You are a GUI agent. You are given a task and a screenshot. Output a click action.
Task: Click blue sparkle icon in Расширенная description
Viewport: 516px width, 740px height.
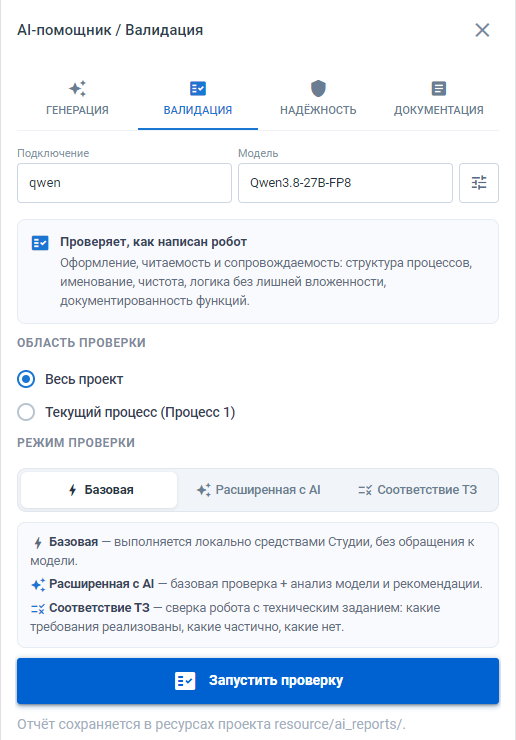38,585
